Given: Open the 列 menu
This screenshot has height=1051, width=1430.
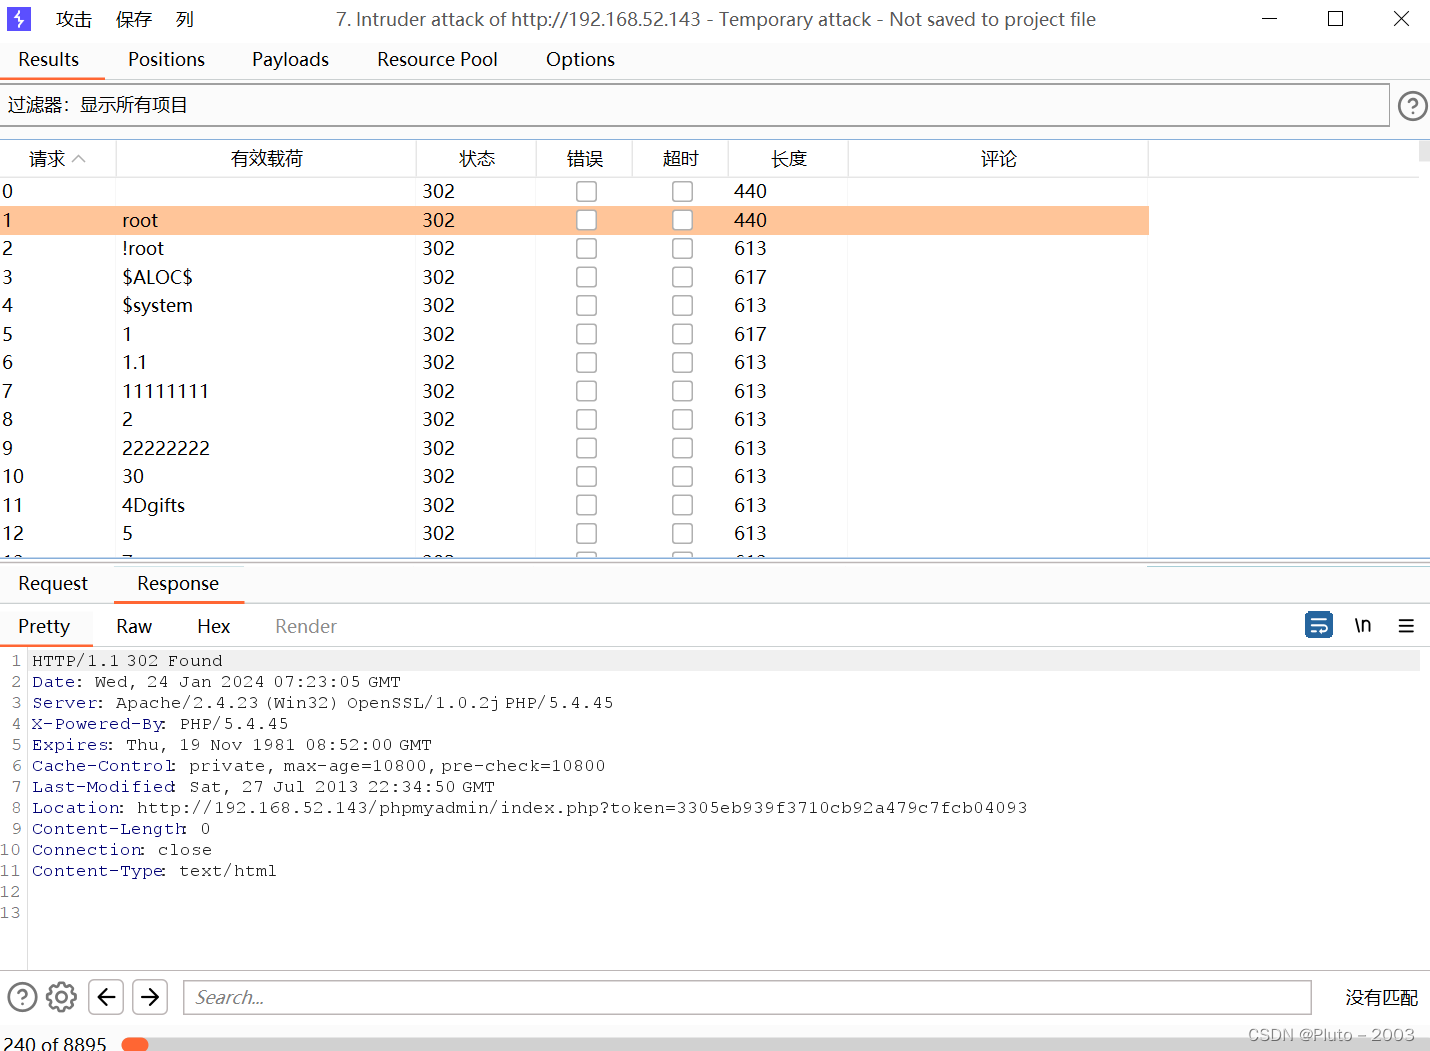Looking at the screenshot, I should tap(185, 20).
